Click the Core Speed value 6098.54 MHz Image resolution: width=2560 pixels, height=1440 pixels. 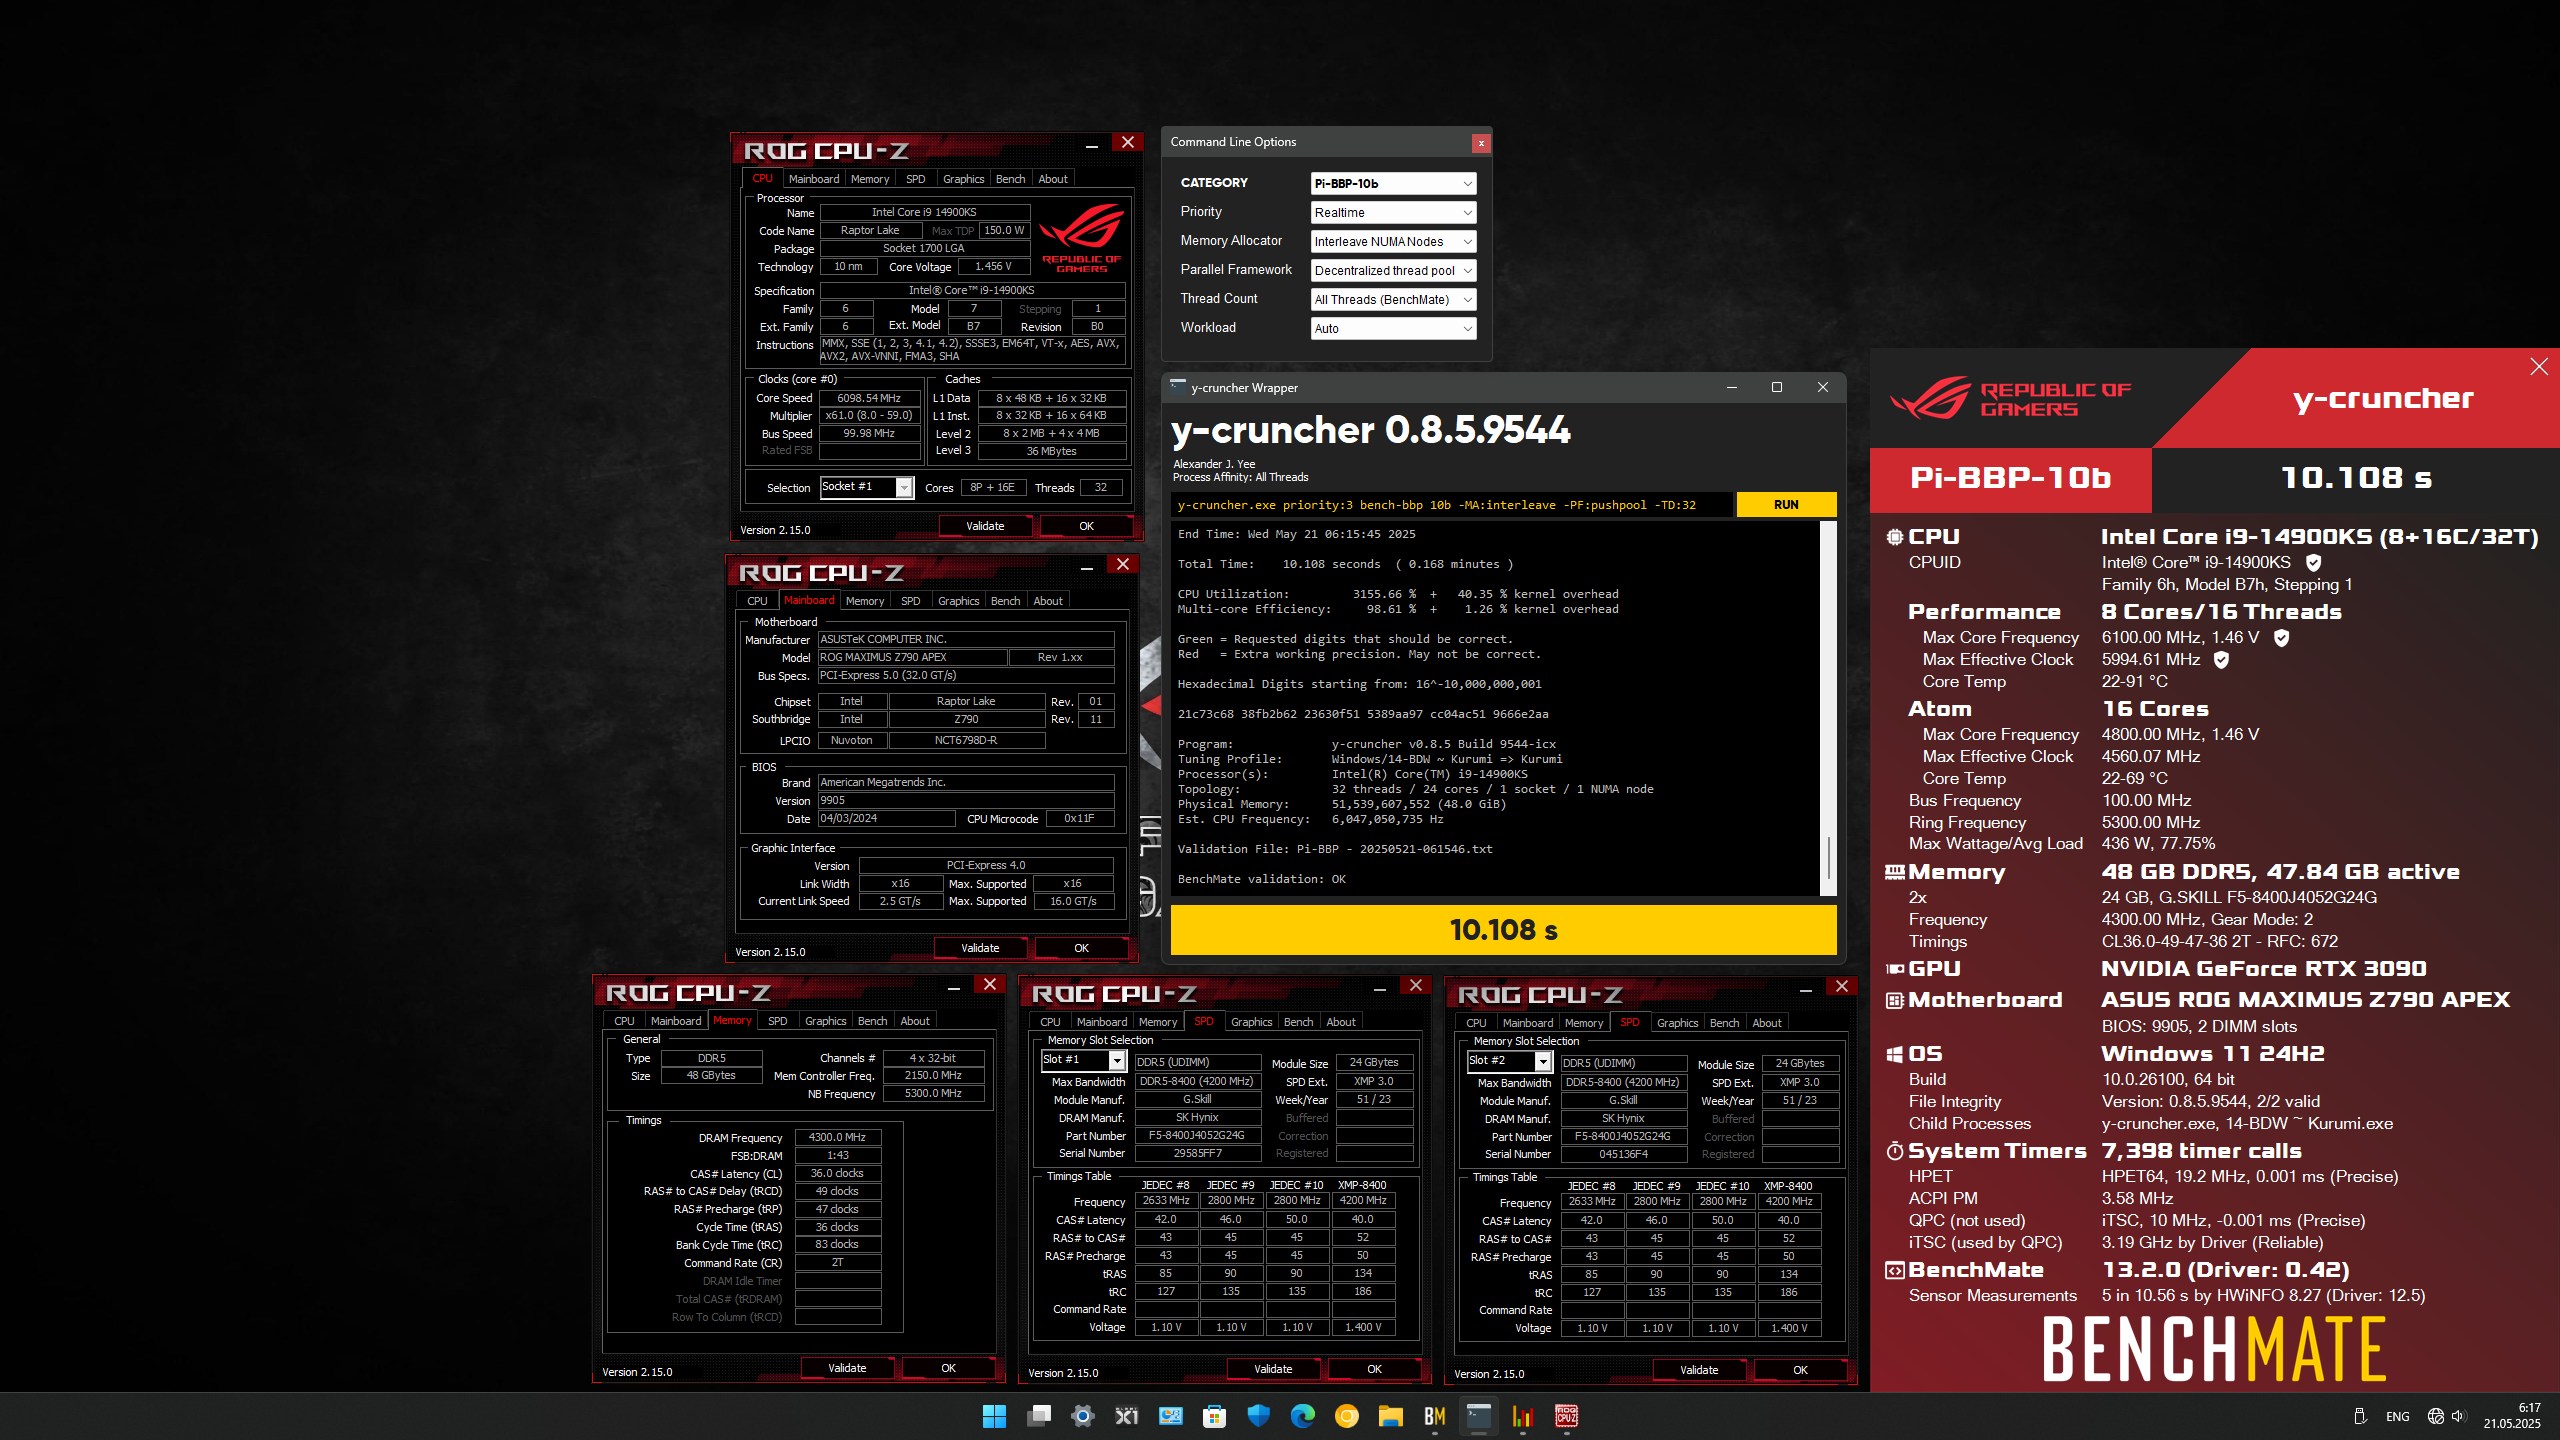(869, 398)
